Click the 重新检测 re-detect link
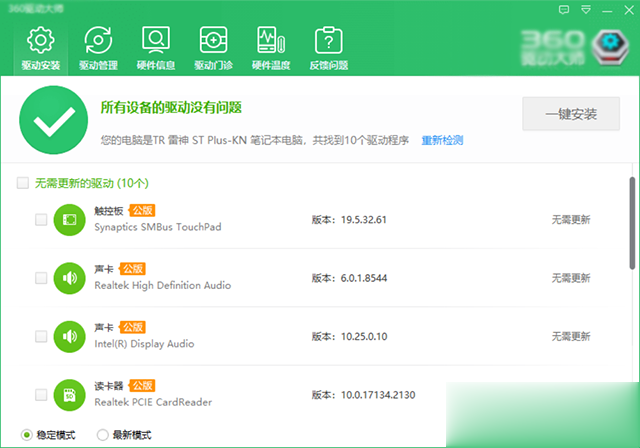 [442, 140]
